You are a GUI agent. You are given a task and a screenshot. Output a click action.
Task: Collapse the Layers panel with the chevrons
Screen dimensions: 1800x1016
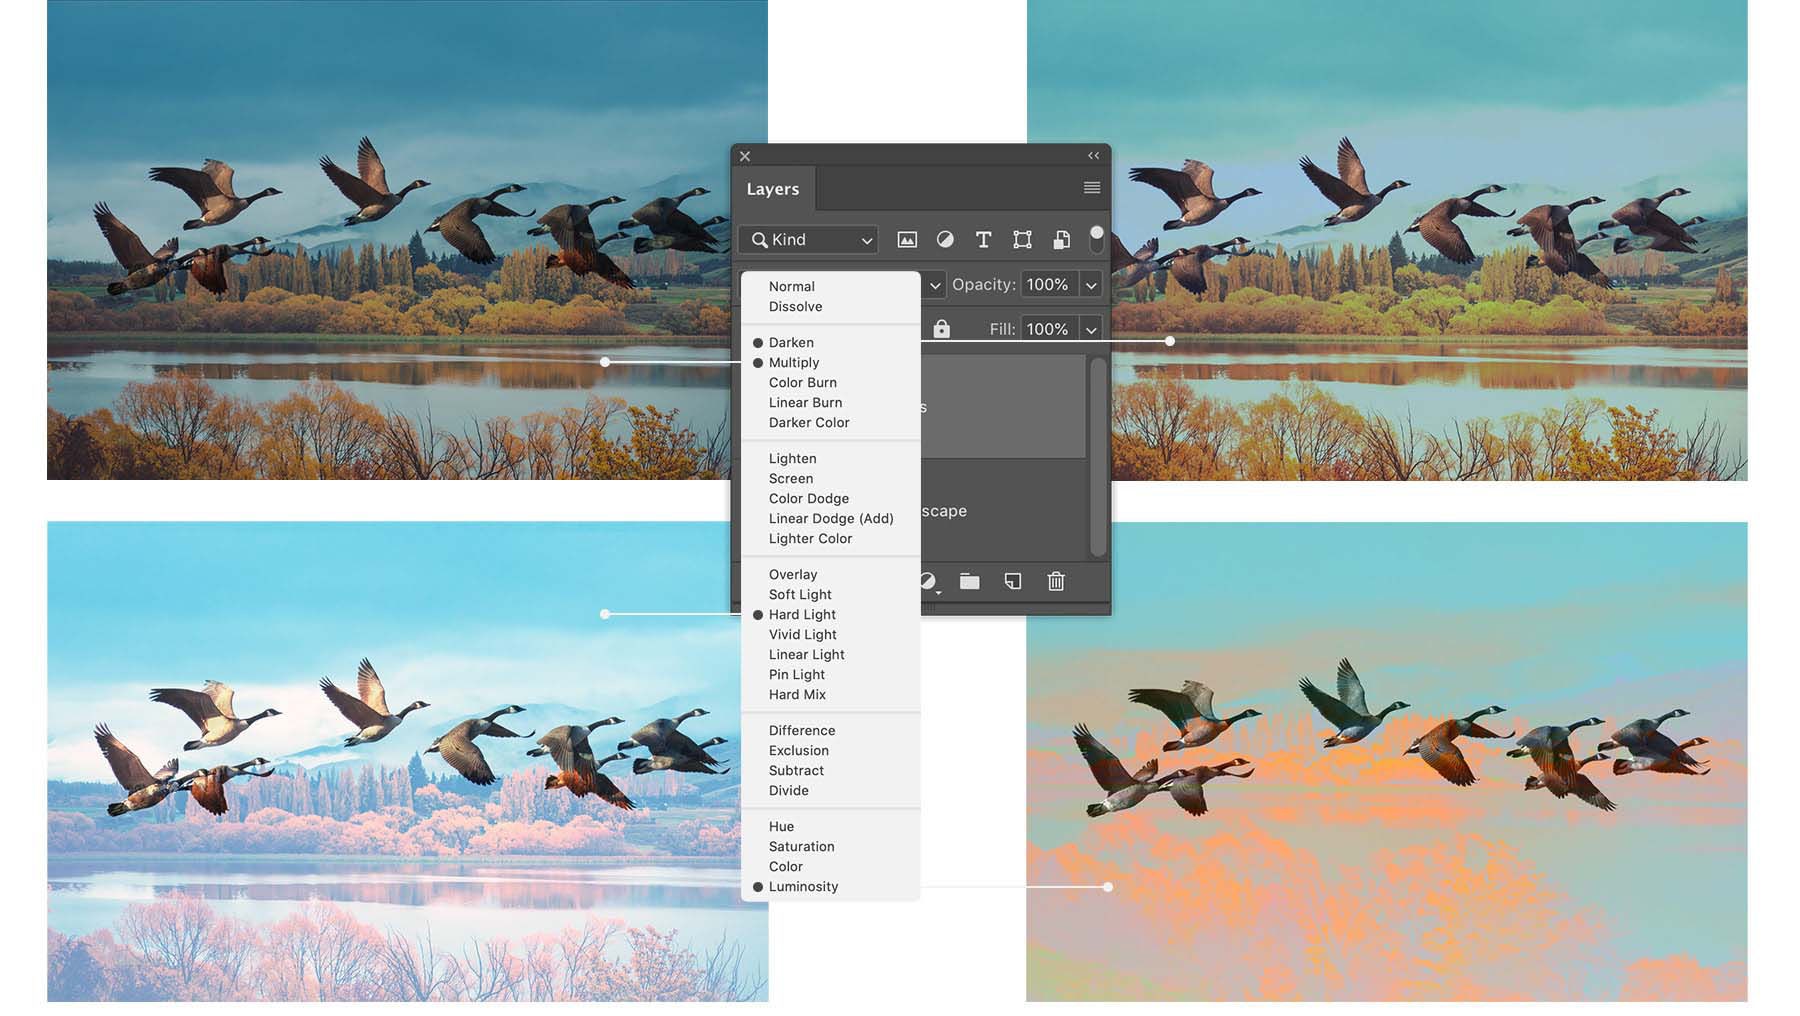pyautogui.click(x=1092, y=156)
